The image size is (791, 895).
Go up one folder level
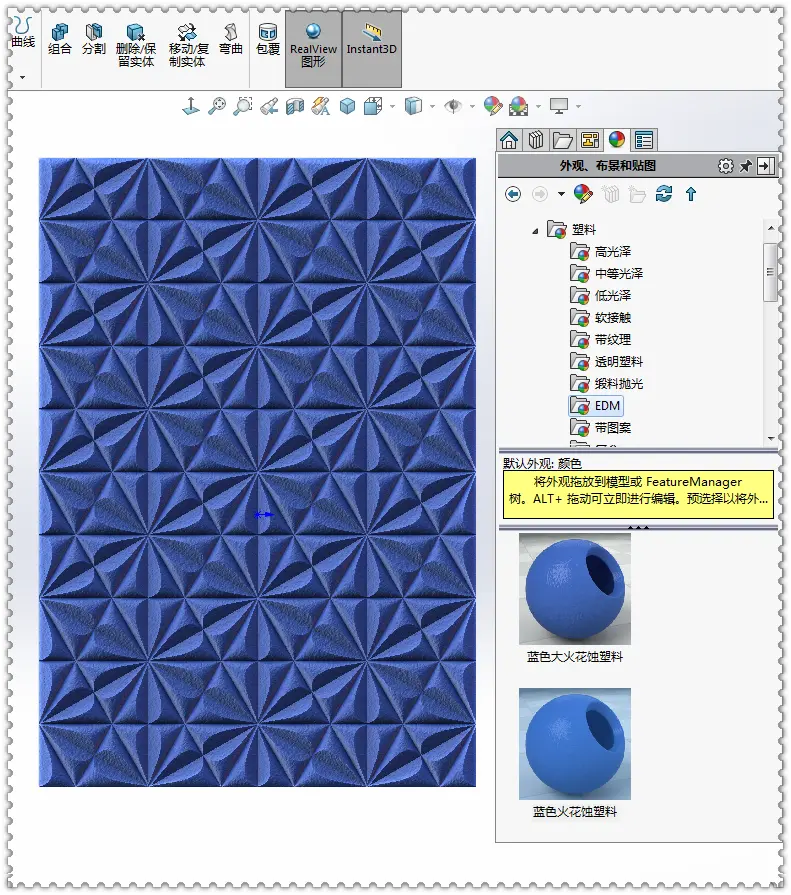[x=691, y=195]
